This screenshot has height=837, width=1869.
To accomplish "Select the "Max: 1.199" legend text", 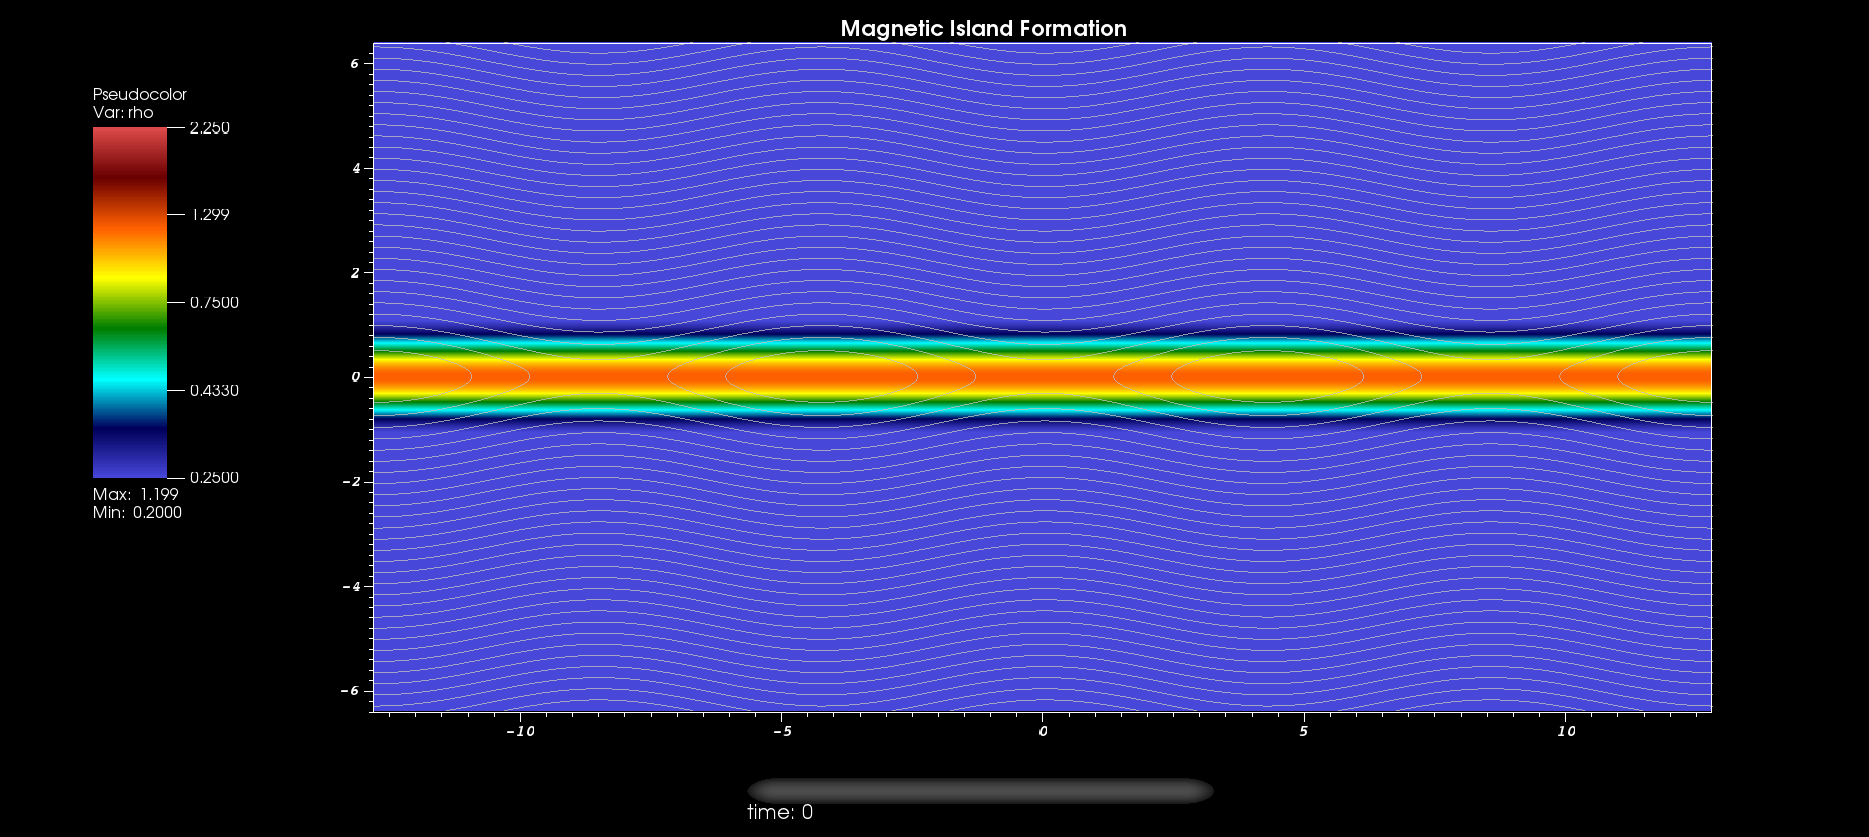I will pyautogui.click(x=136, y=494).
